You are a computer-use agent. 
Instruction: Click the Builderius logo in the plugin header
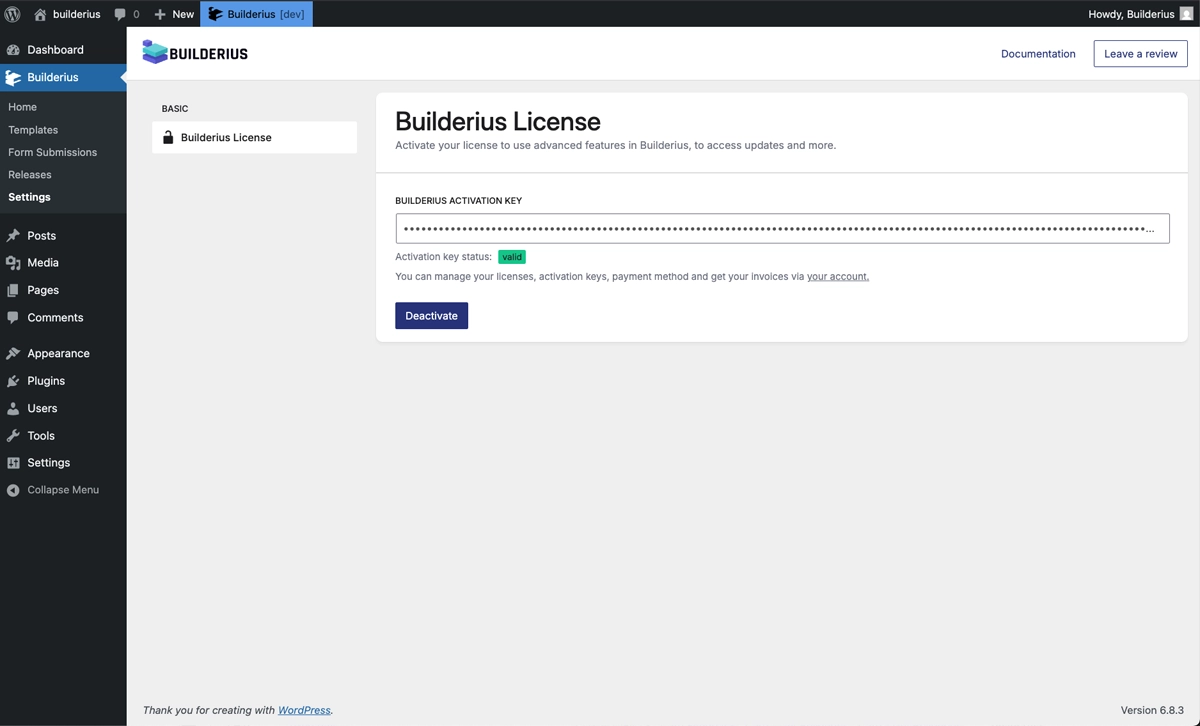(194, 52)
